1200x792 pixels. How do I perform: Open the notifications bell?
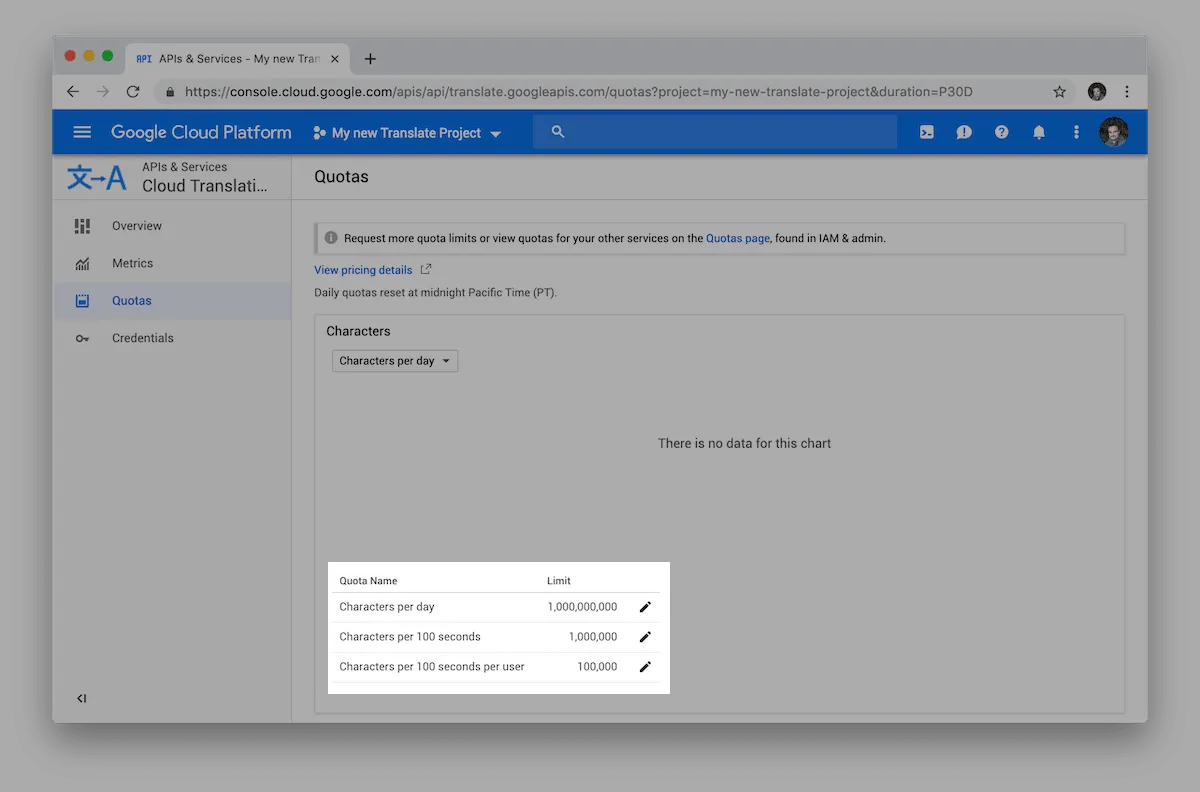click(1039, 132)
